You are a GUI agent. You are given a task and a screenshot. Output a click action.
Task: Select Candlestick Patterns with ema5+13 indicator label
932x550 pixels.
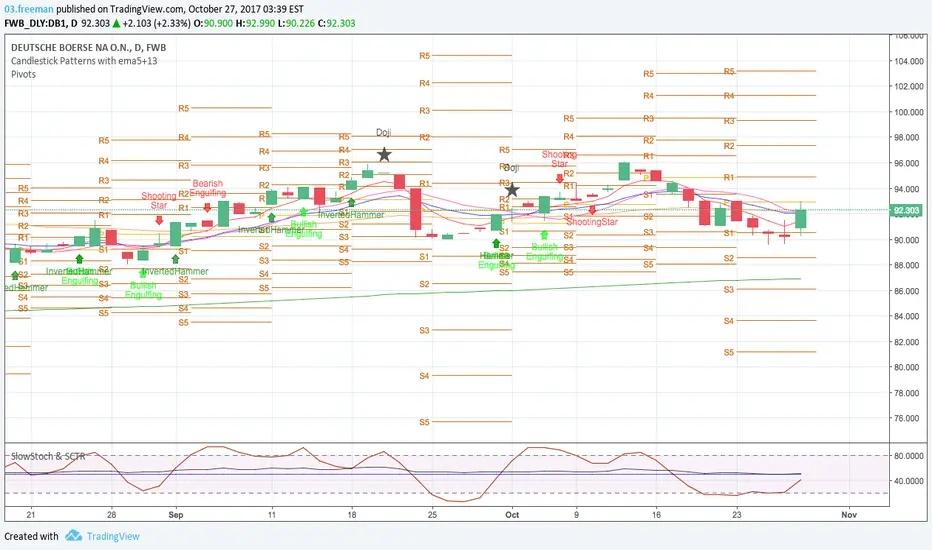point(84,61)
